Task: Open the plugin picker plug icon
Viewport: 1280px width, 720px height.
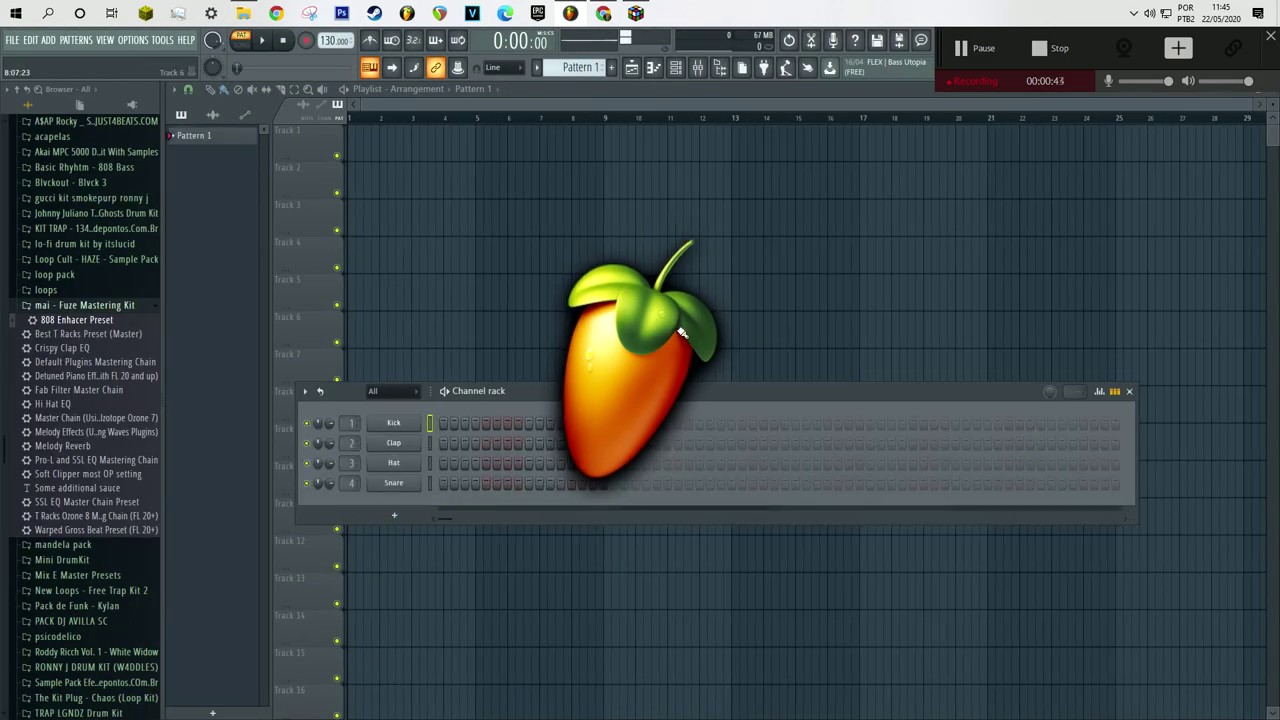Action: 764,67
